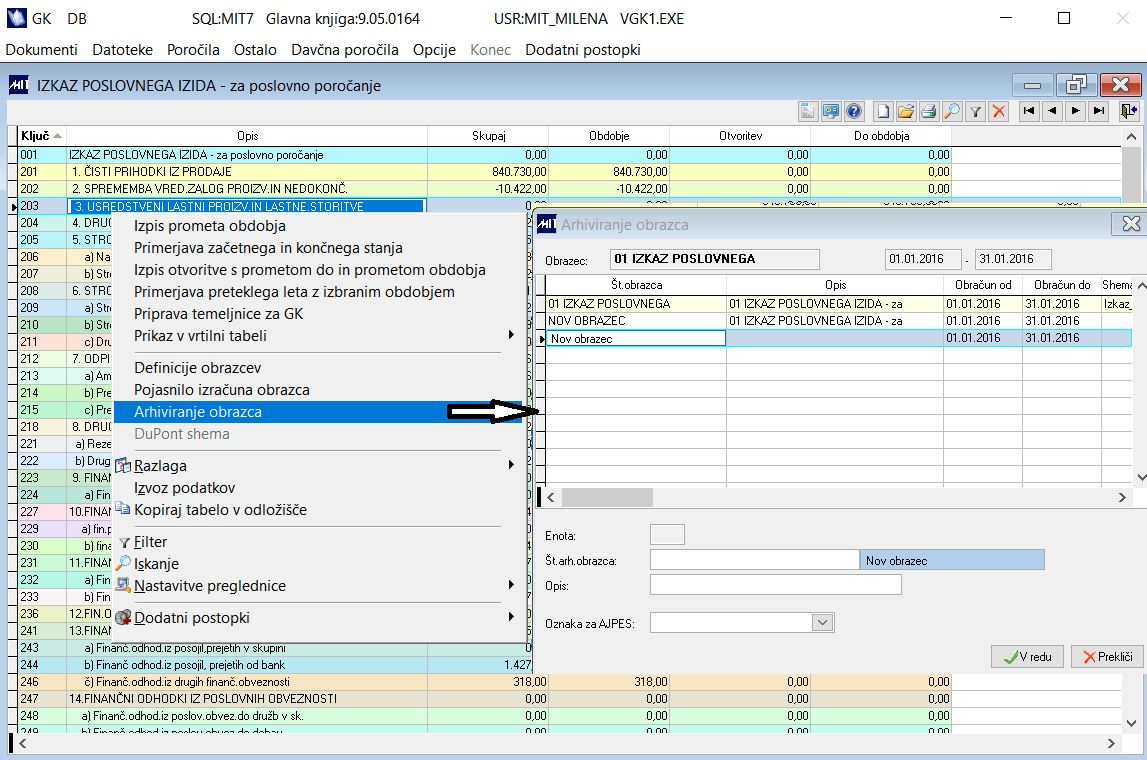Screen dimensions: 1147x760
Task: Click the printer icon in toolbar
Action: pyautogui.click(x=929, y=111)
